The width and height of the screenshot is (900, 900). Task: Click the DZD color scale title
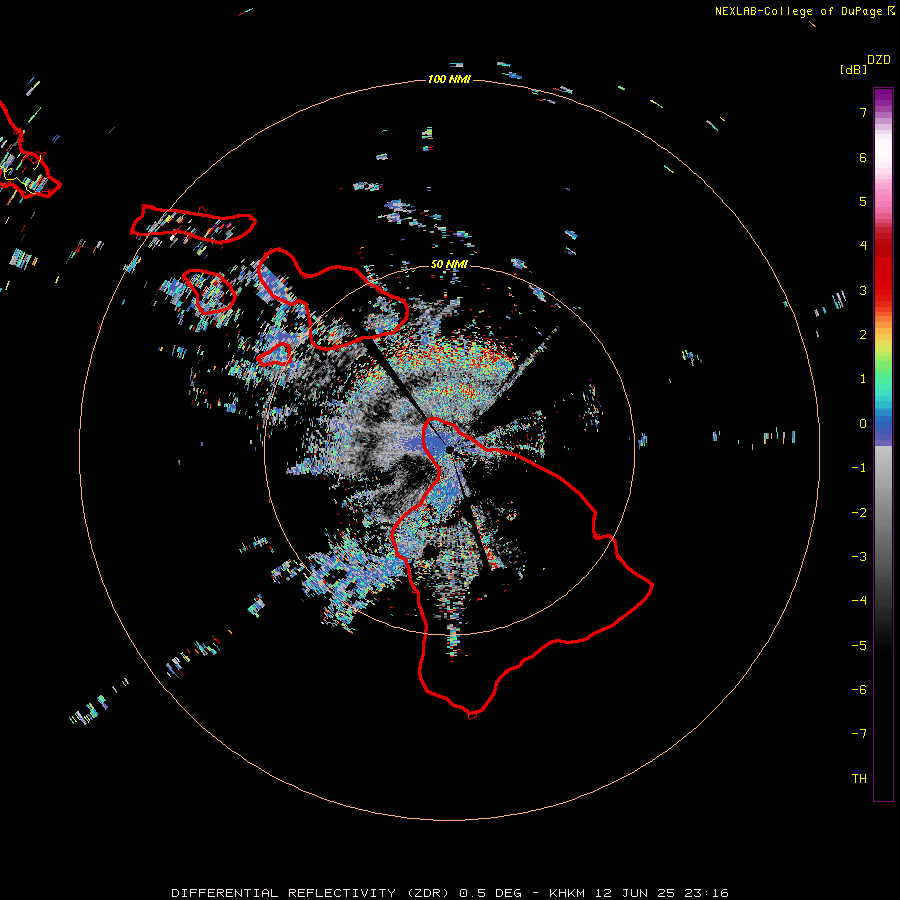click(x=879, y=60)
